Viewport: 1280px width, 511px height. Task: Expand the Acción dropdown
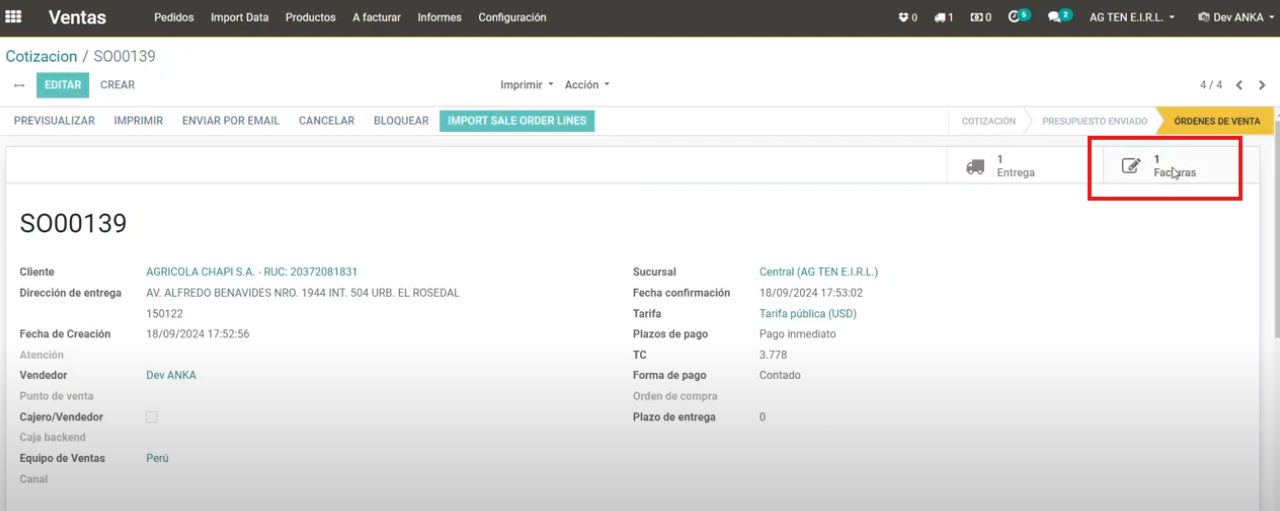coord(586,85)
